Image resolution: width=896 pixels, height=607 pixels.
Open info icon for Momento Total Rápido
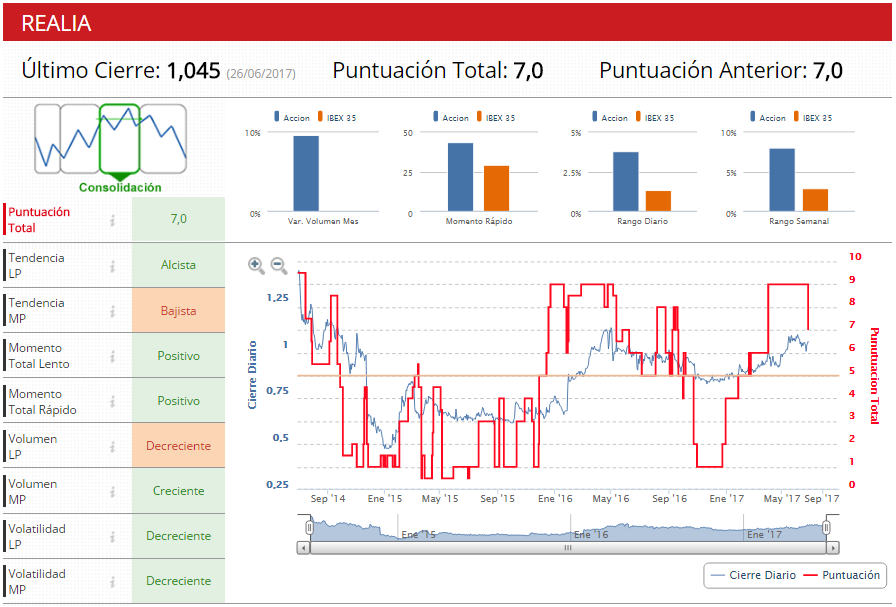click(113, 401)
